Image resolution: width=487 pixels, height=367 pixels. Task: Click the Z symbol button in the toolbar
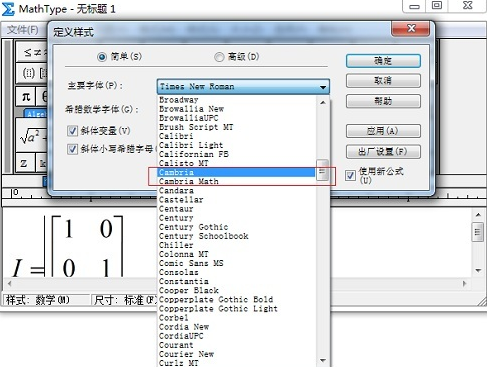[x=23, y=163]
